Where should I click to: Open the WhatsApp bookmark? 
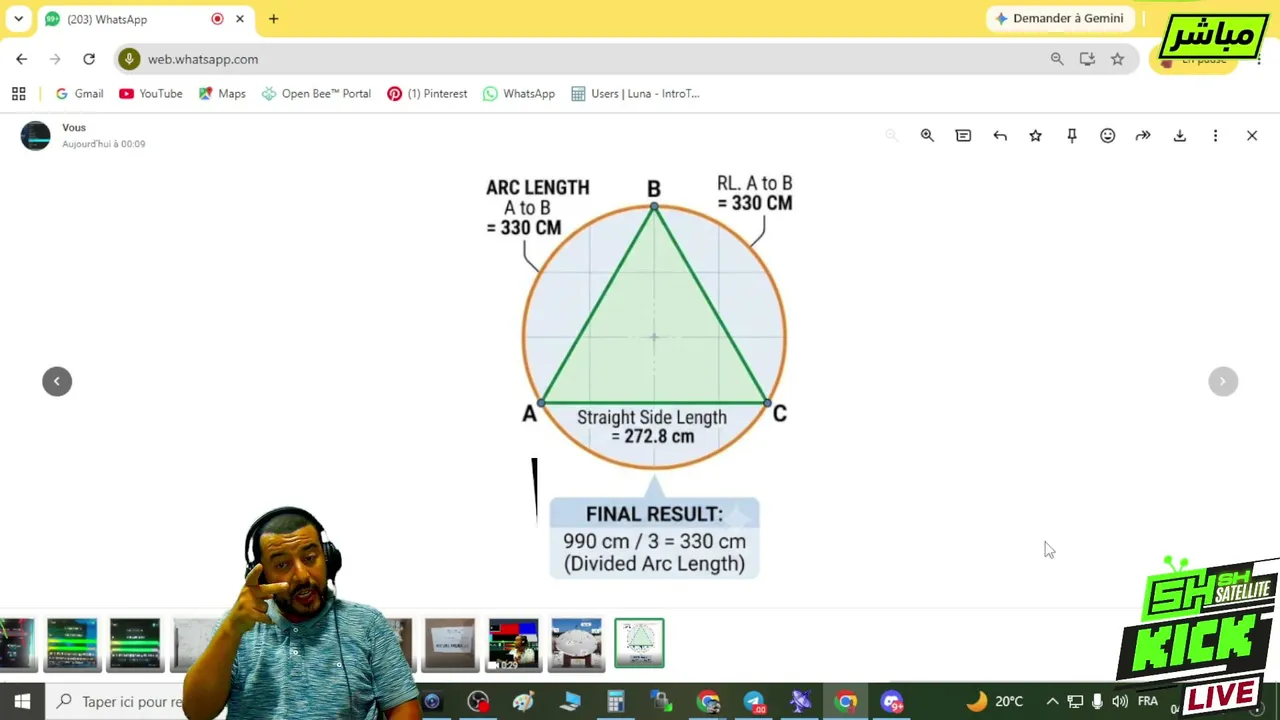pyautogui.click(x=519, y=94)
